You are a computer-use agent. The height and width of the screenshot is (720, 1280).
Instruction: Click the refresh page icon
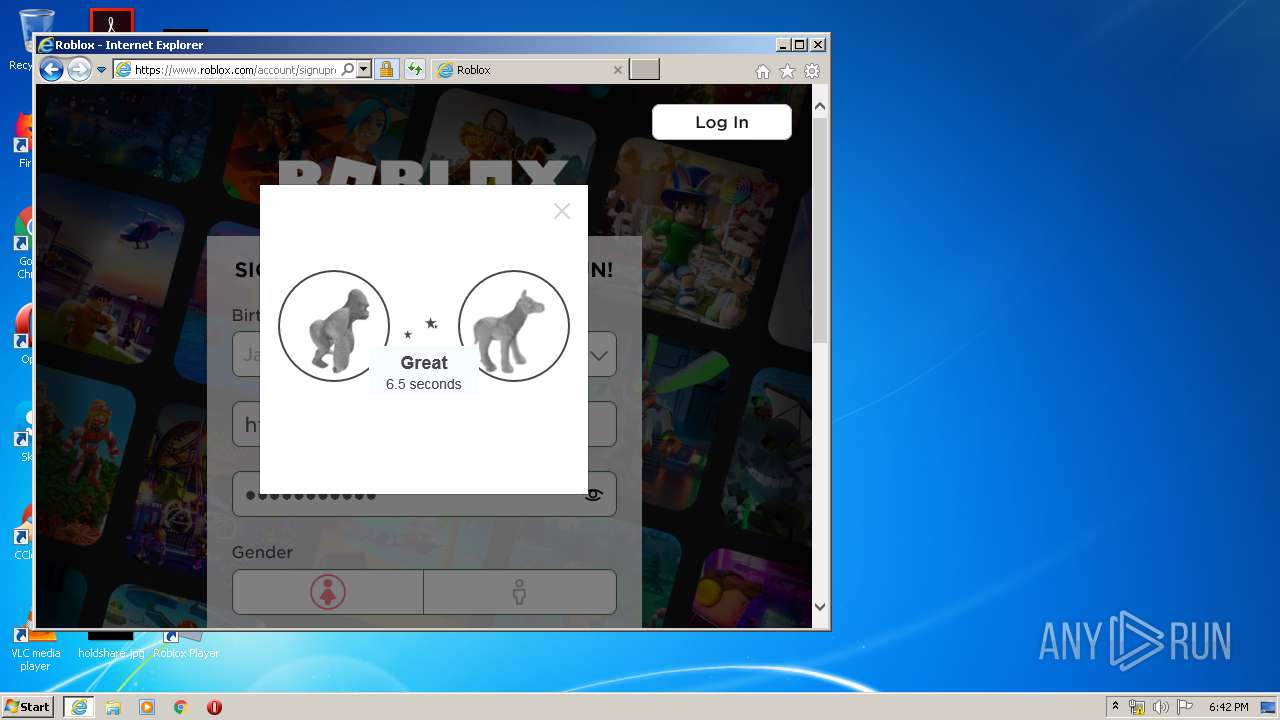(x=415, y=70)
